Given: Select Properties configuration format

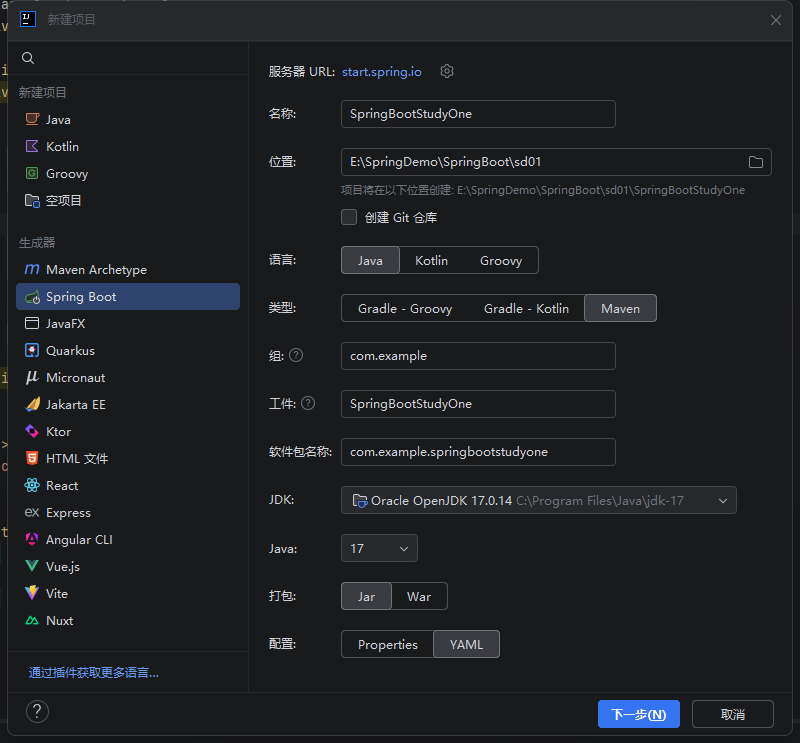Looking at the screenshot, I should pos(388,644).
